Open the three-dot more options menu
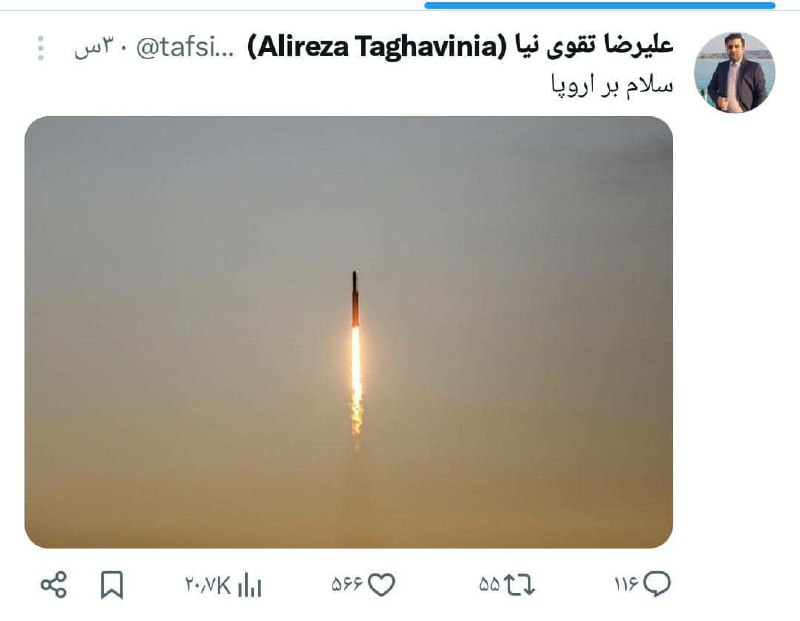This screenshot has height=621, width=800. pyautogui.click(x=41, y=48)
